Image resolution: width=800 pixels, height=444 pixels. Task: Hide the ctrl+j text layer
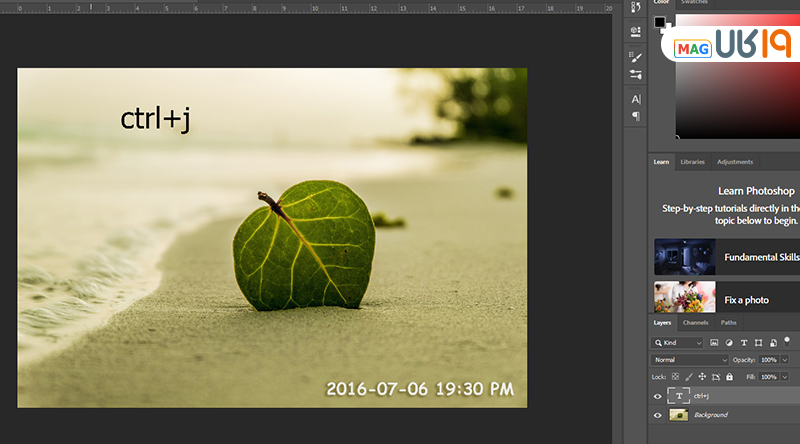tap(657, 397)
